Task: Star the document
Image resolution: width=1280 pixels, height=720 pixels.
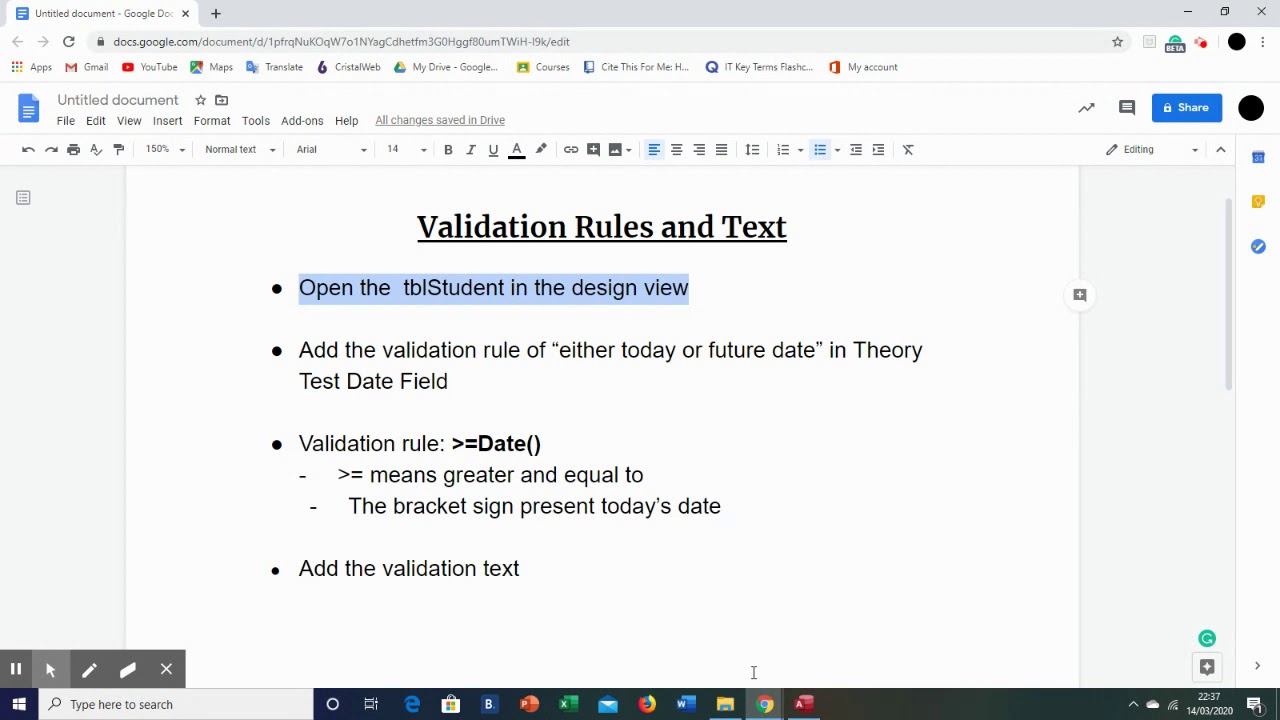Action: point(200,100)
